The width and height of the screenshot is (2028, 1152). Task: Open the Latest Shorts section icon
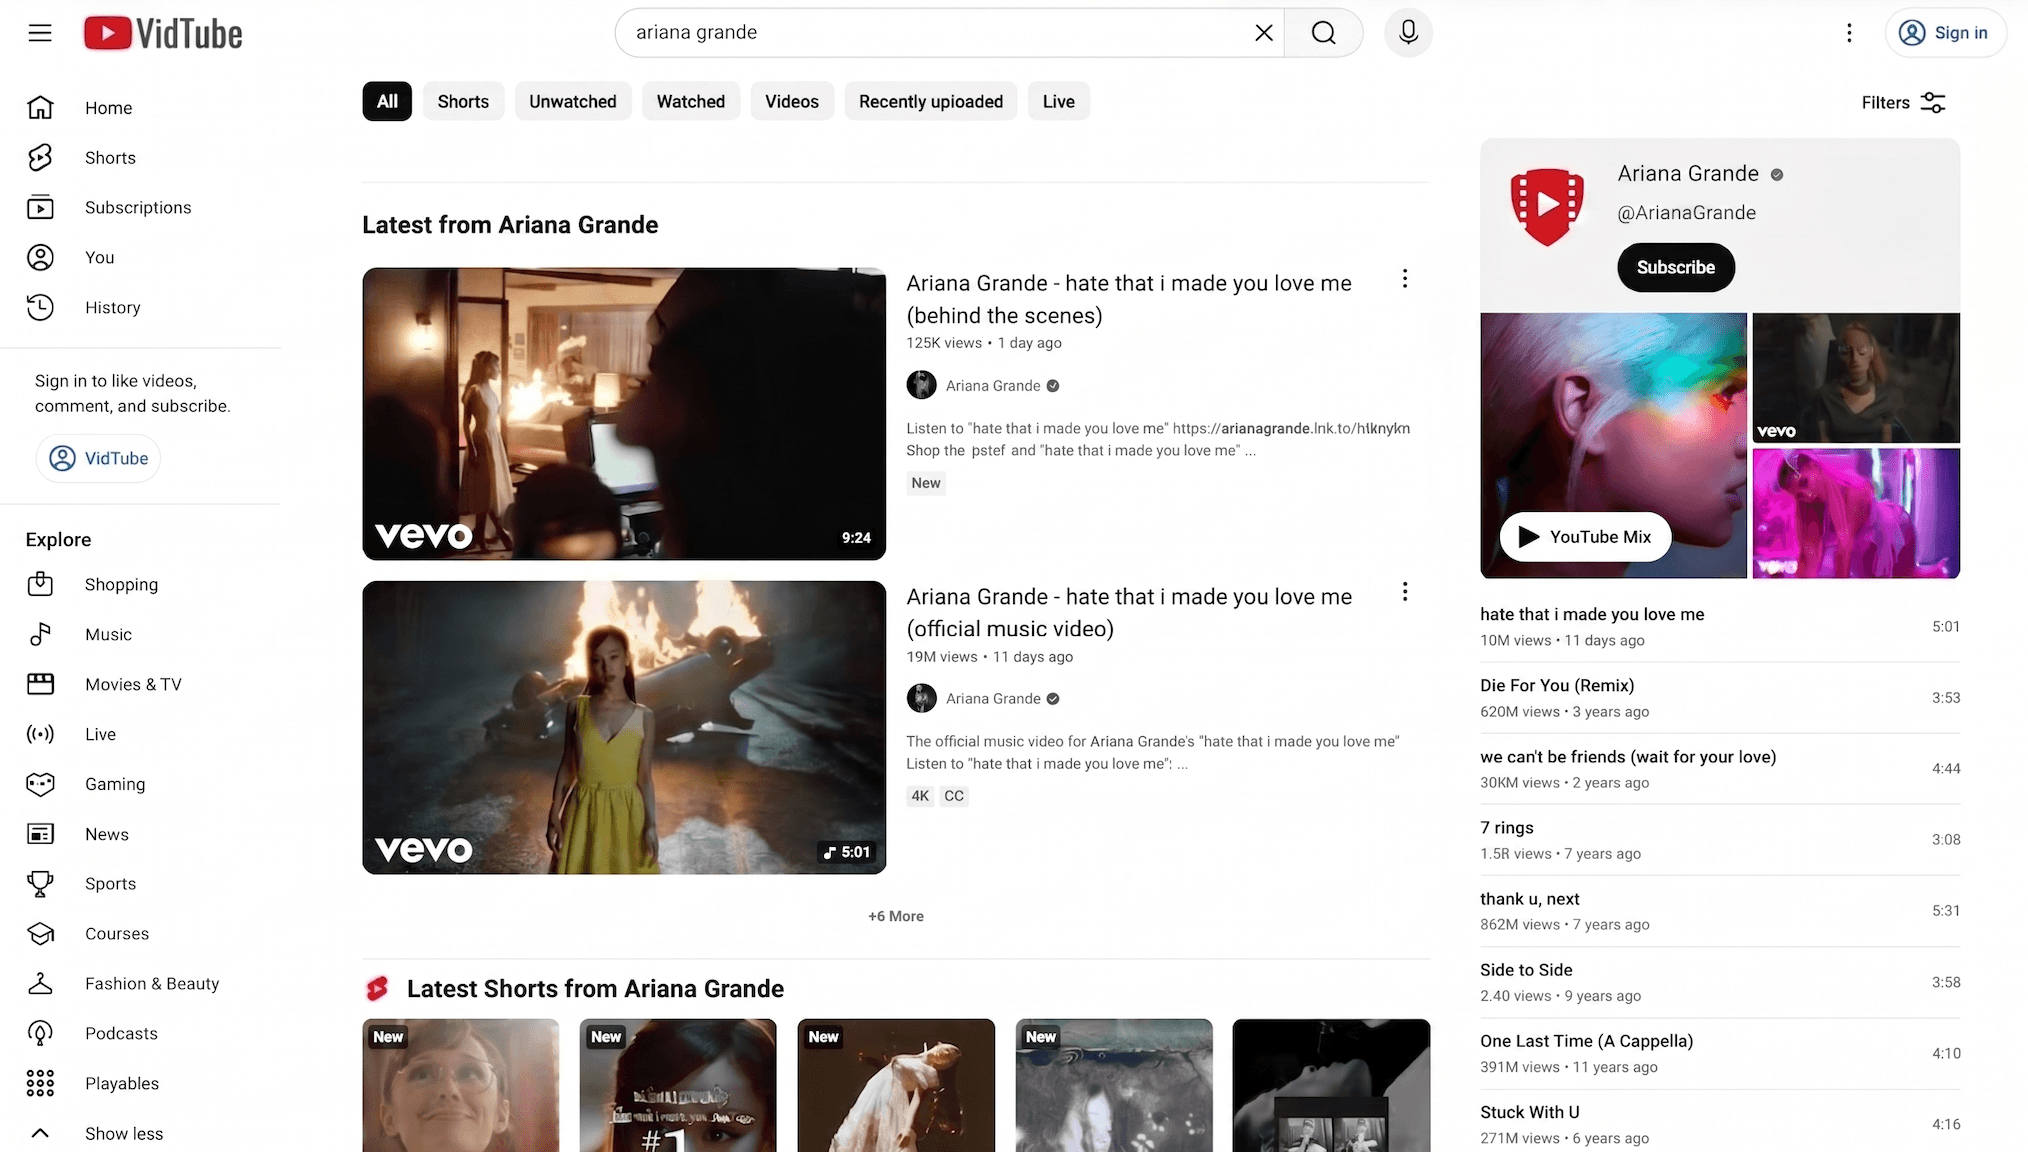(x=377, y=989)
